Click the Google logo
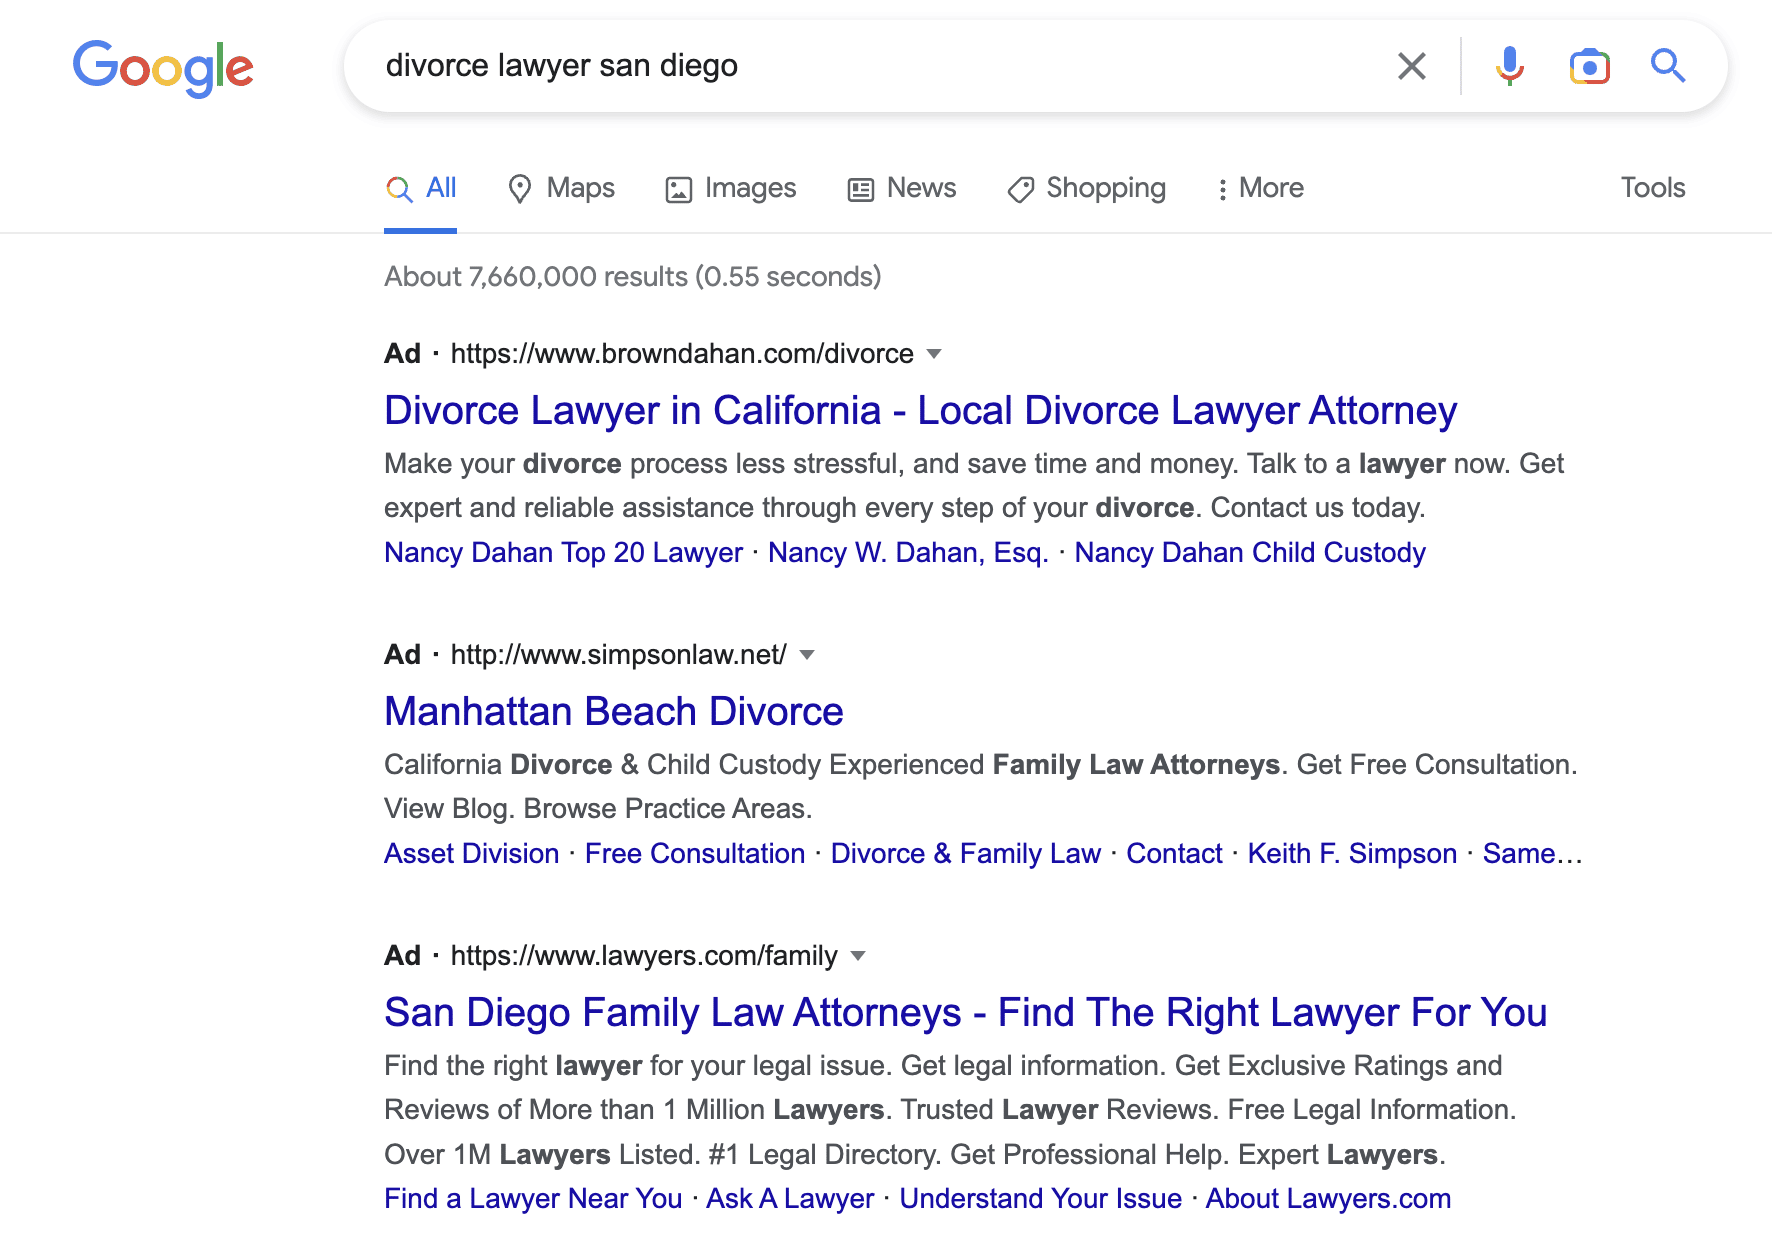The image size is (1772, 1256). [x=163, y=68]
